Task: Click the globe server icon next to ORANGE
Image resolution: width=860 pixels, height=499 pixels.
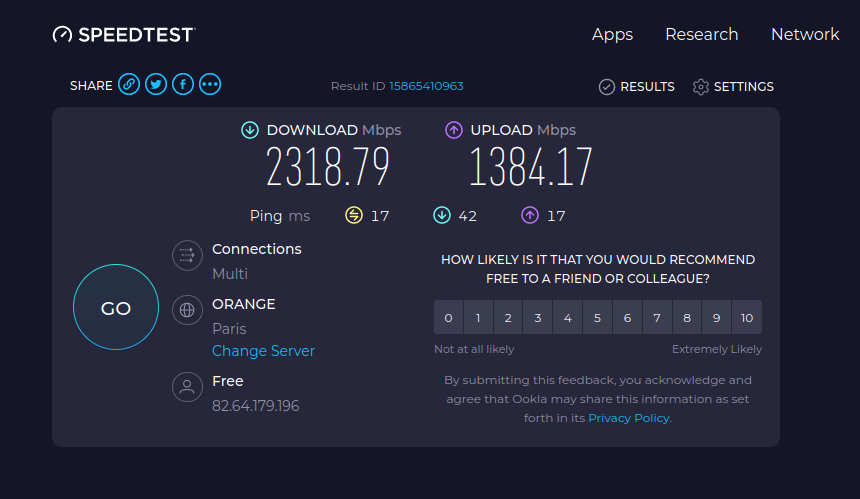Action: [x=187, y=310]
